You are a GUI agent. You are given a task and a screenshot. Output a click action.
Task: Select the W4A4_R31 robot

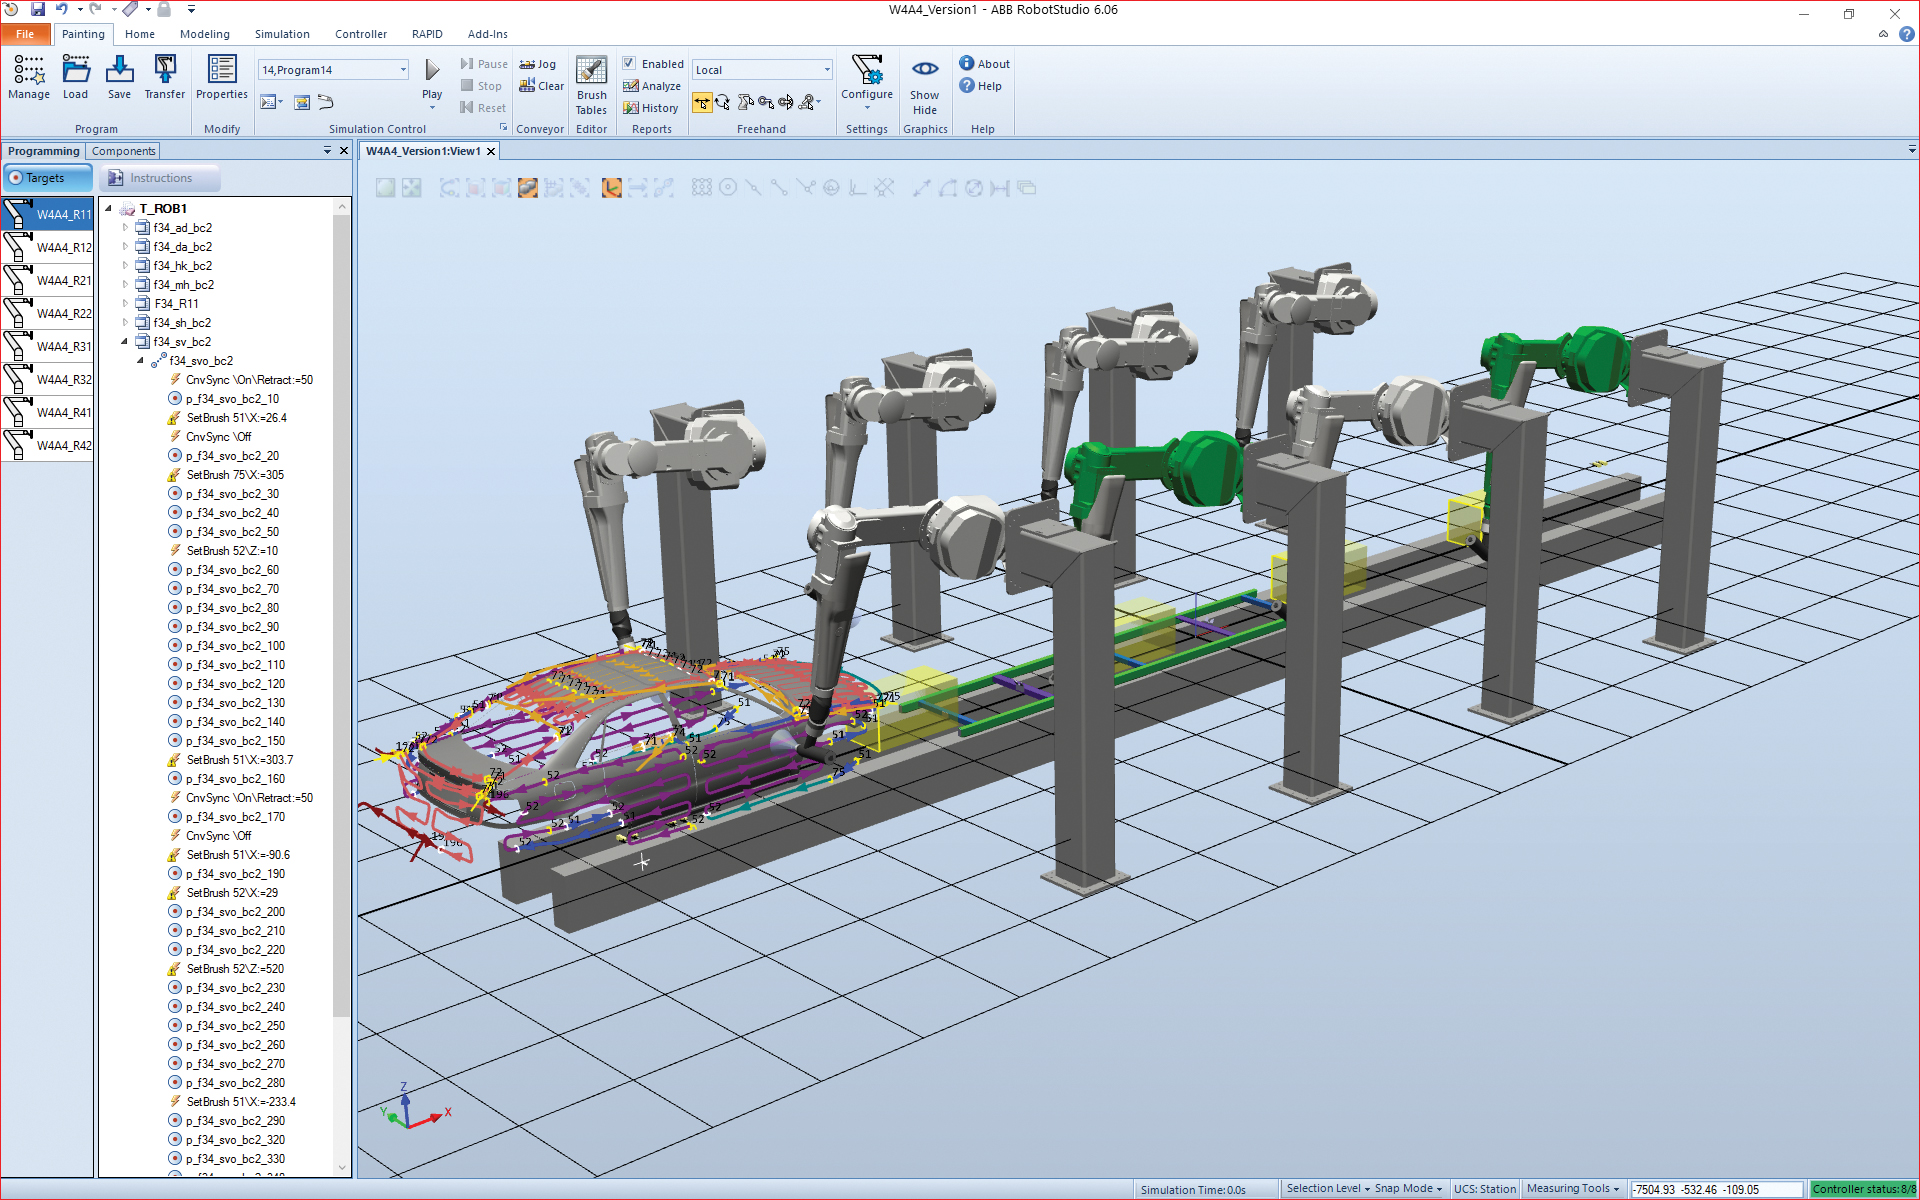point(48,346)
